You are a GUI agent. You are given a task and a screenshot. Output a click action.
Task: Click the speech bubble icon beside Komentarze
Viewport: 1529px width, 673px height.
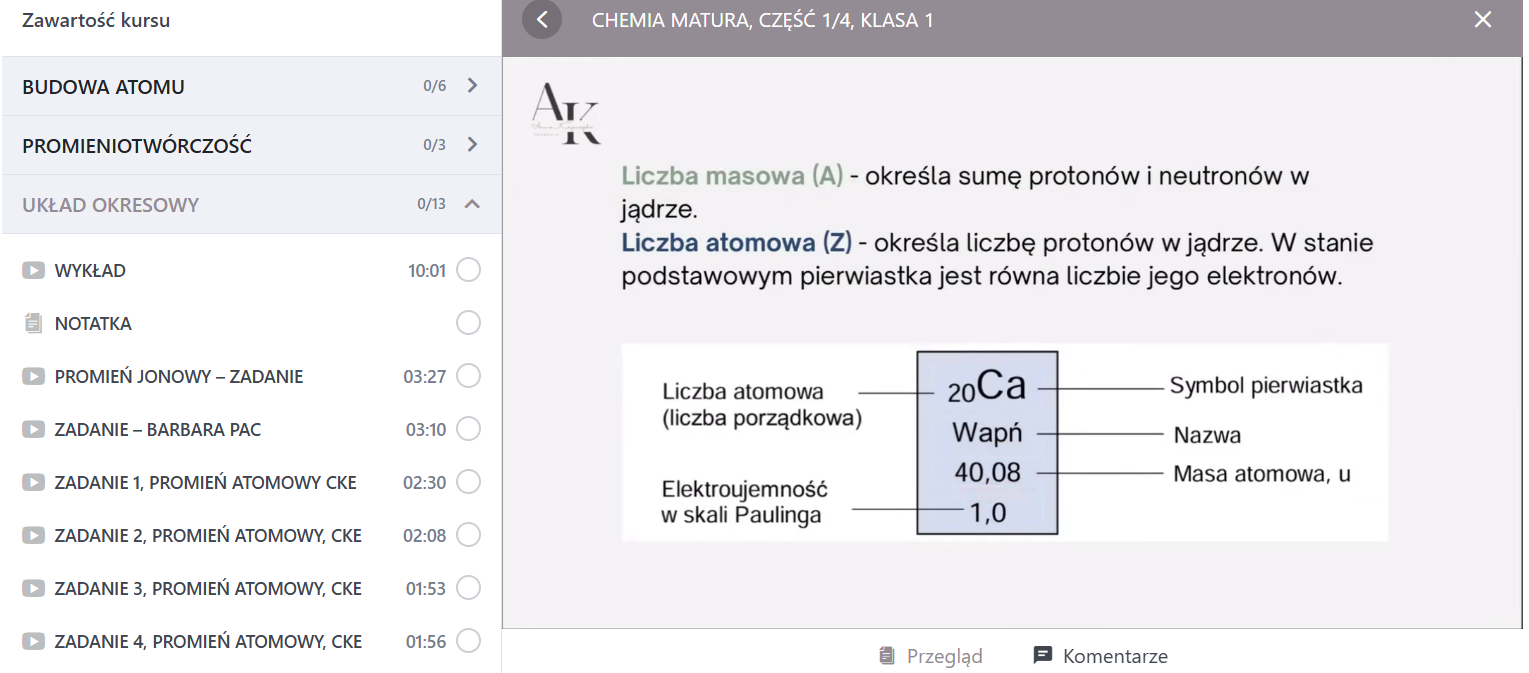1041,655
